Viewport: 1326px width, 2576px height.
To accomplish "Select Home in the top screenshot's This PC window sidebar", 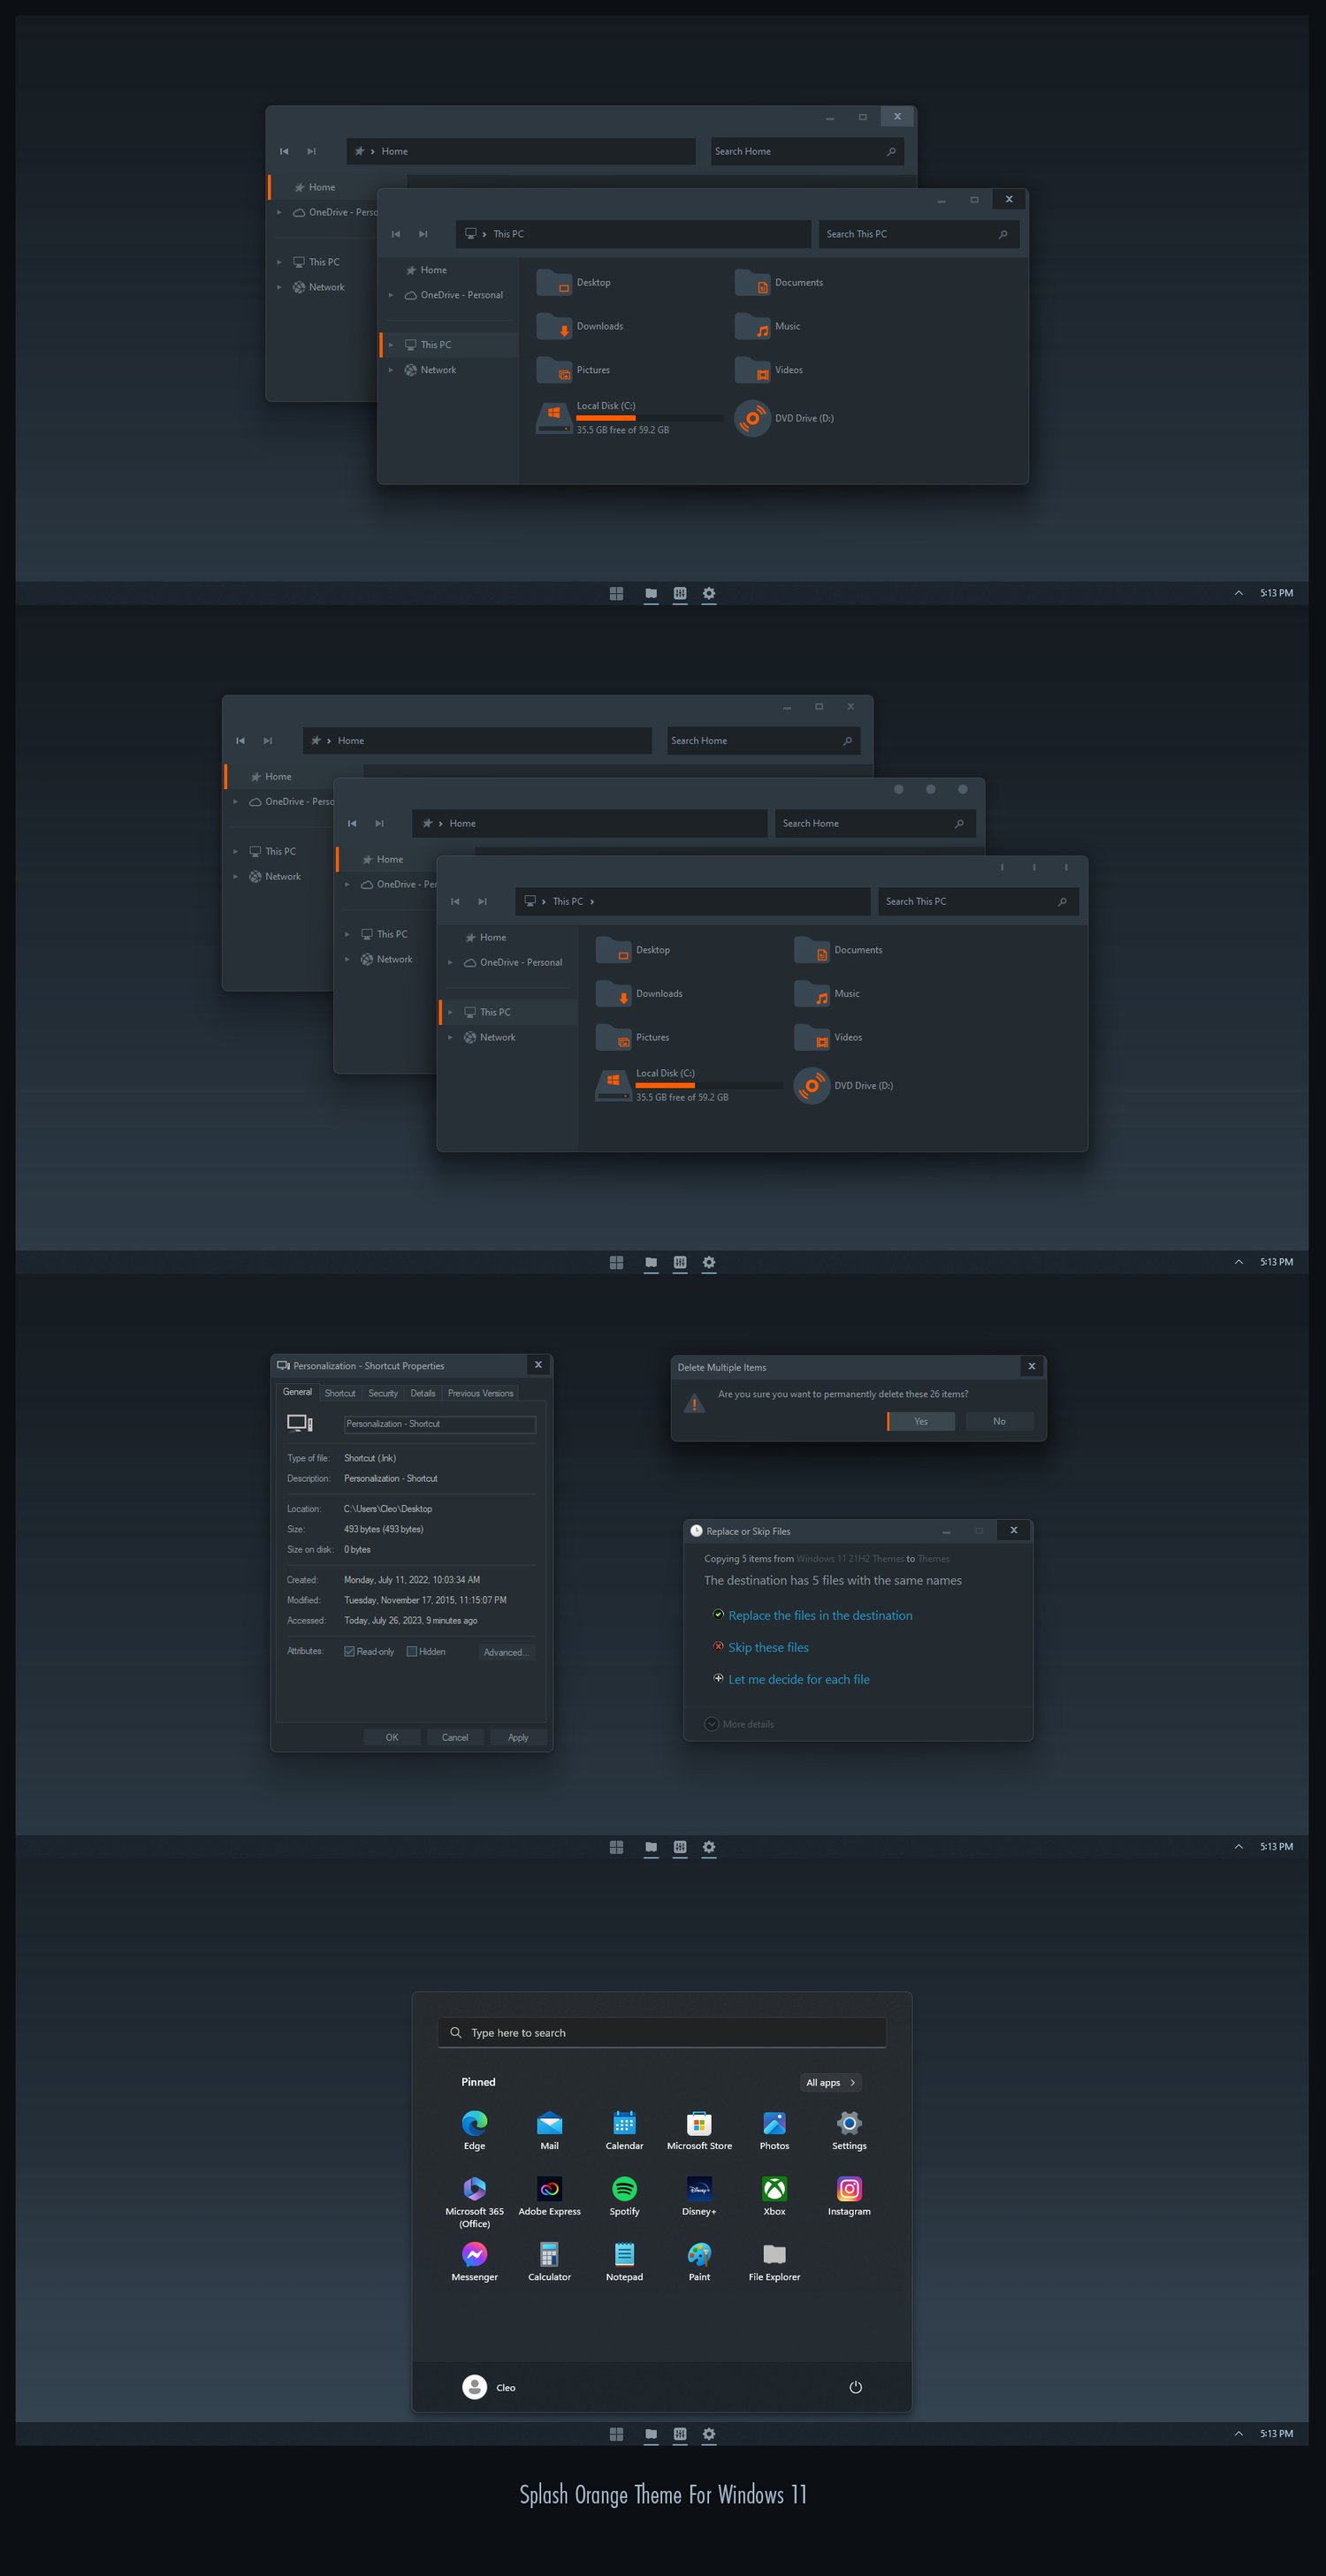I will tap(449, 270).
